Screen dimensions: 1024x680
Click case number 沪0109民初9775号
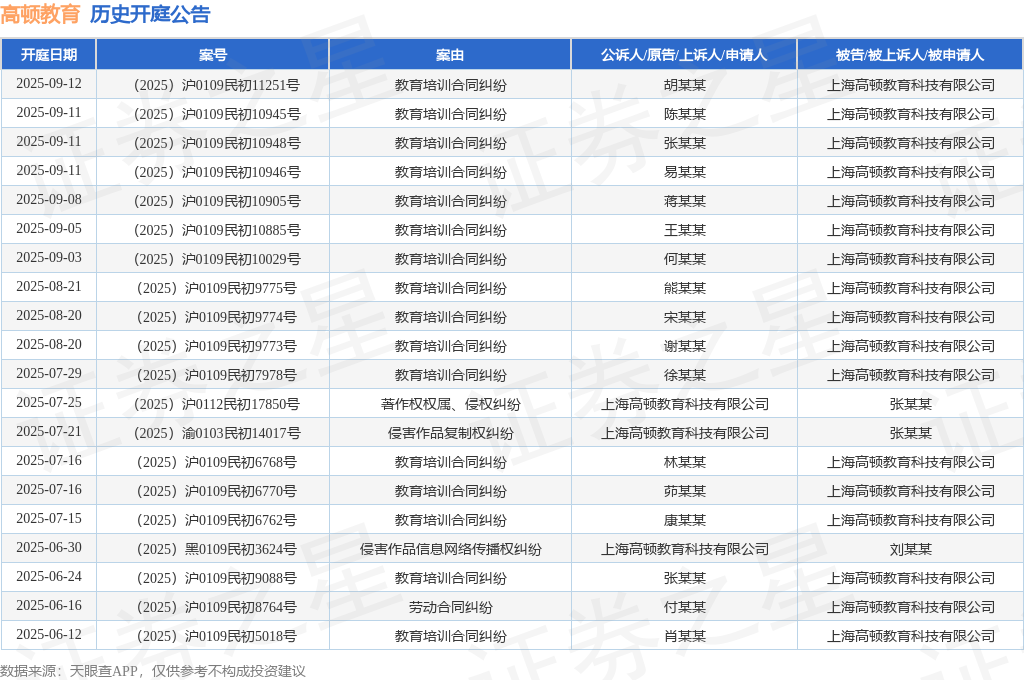pos(241,288)
